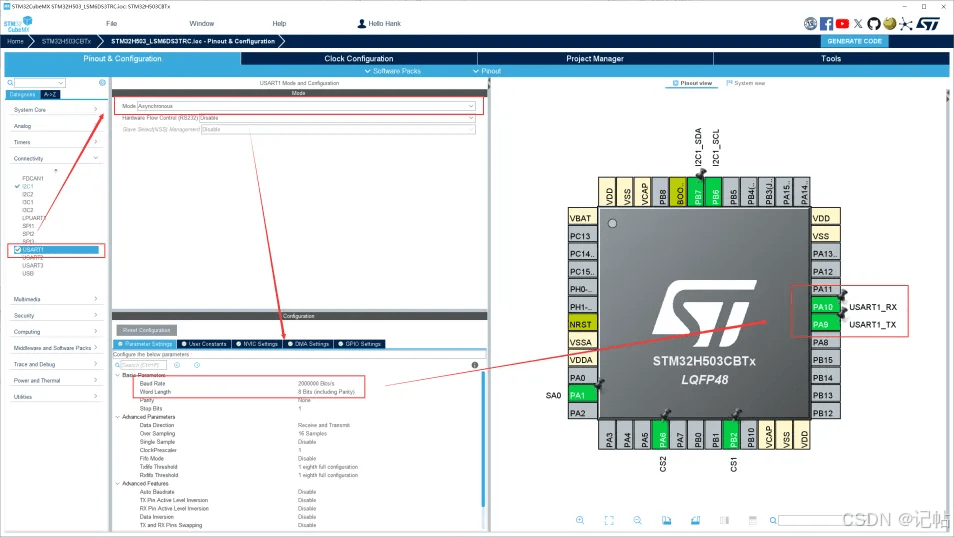Click the settings gear above Categories

102,83
